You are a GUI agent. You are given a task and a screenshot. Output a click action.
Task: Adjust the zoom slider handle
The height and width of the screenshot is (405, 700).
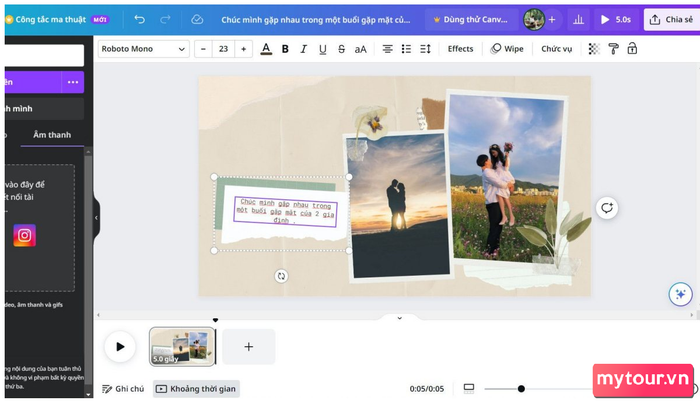pos(521,389)
